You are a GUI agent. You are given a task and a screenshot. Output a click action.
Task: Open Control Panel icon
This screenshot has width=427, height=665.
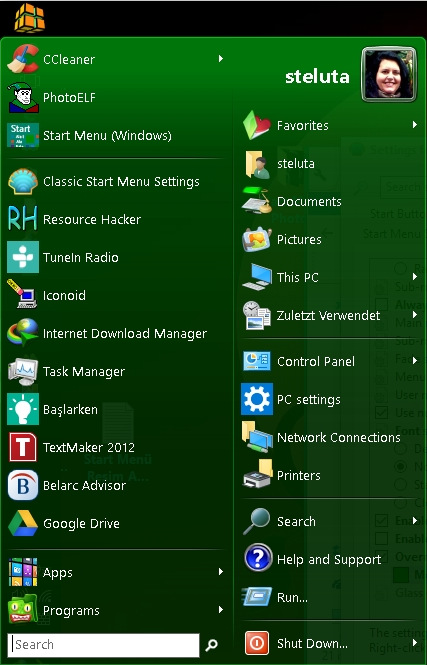pyautogui.click(x=257, y=361)
